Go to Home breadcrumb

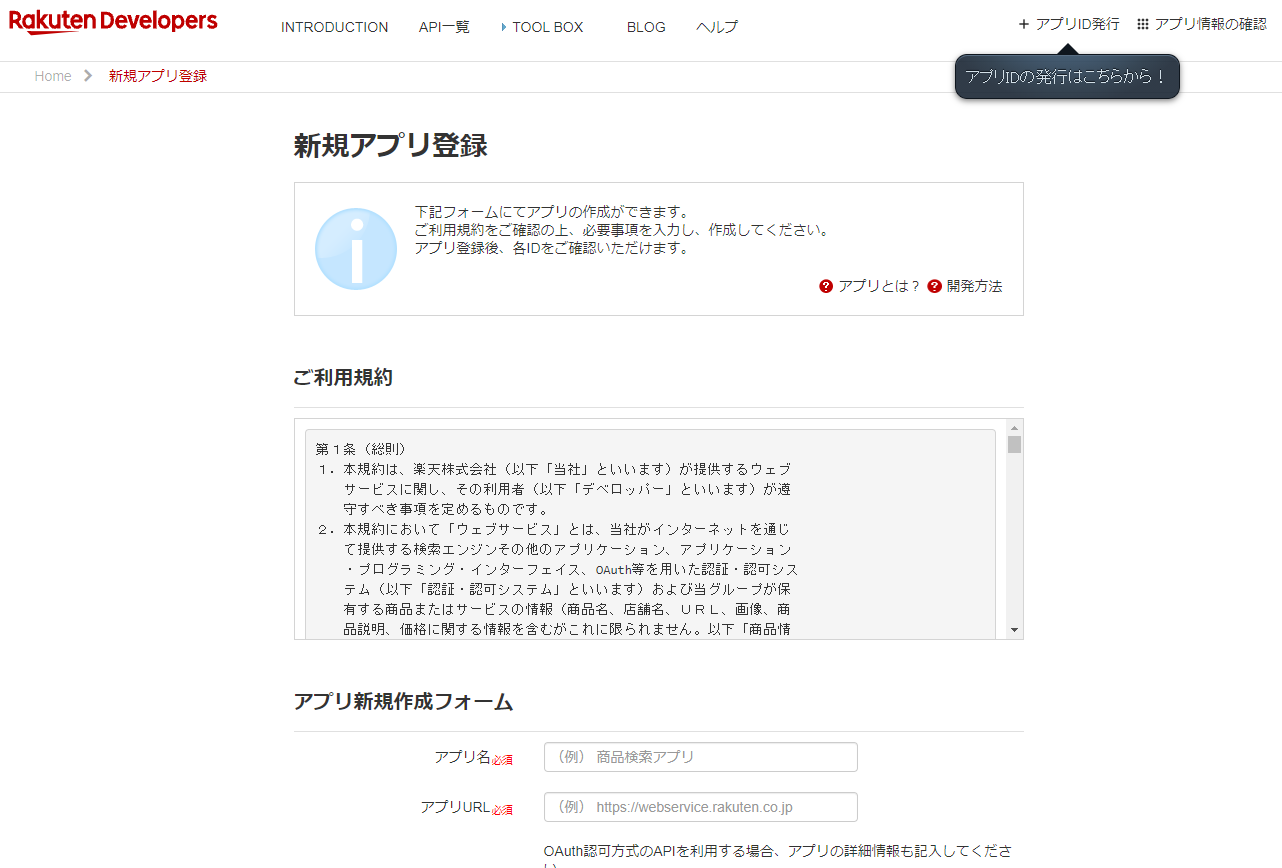pos(53,76)
